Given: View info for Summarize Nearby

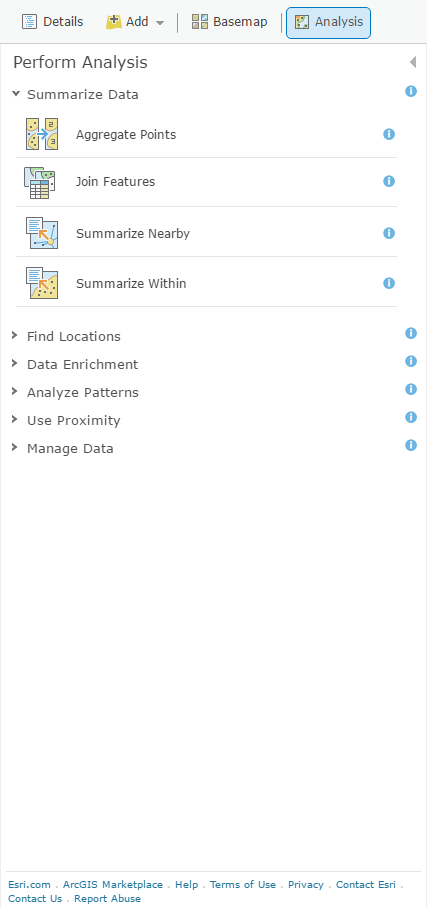Looking at the screenshot, I should [x=389, y=233].
